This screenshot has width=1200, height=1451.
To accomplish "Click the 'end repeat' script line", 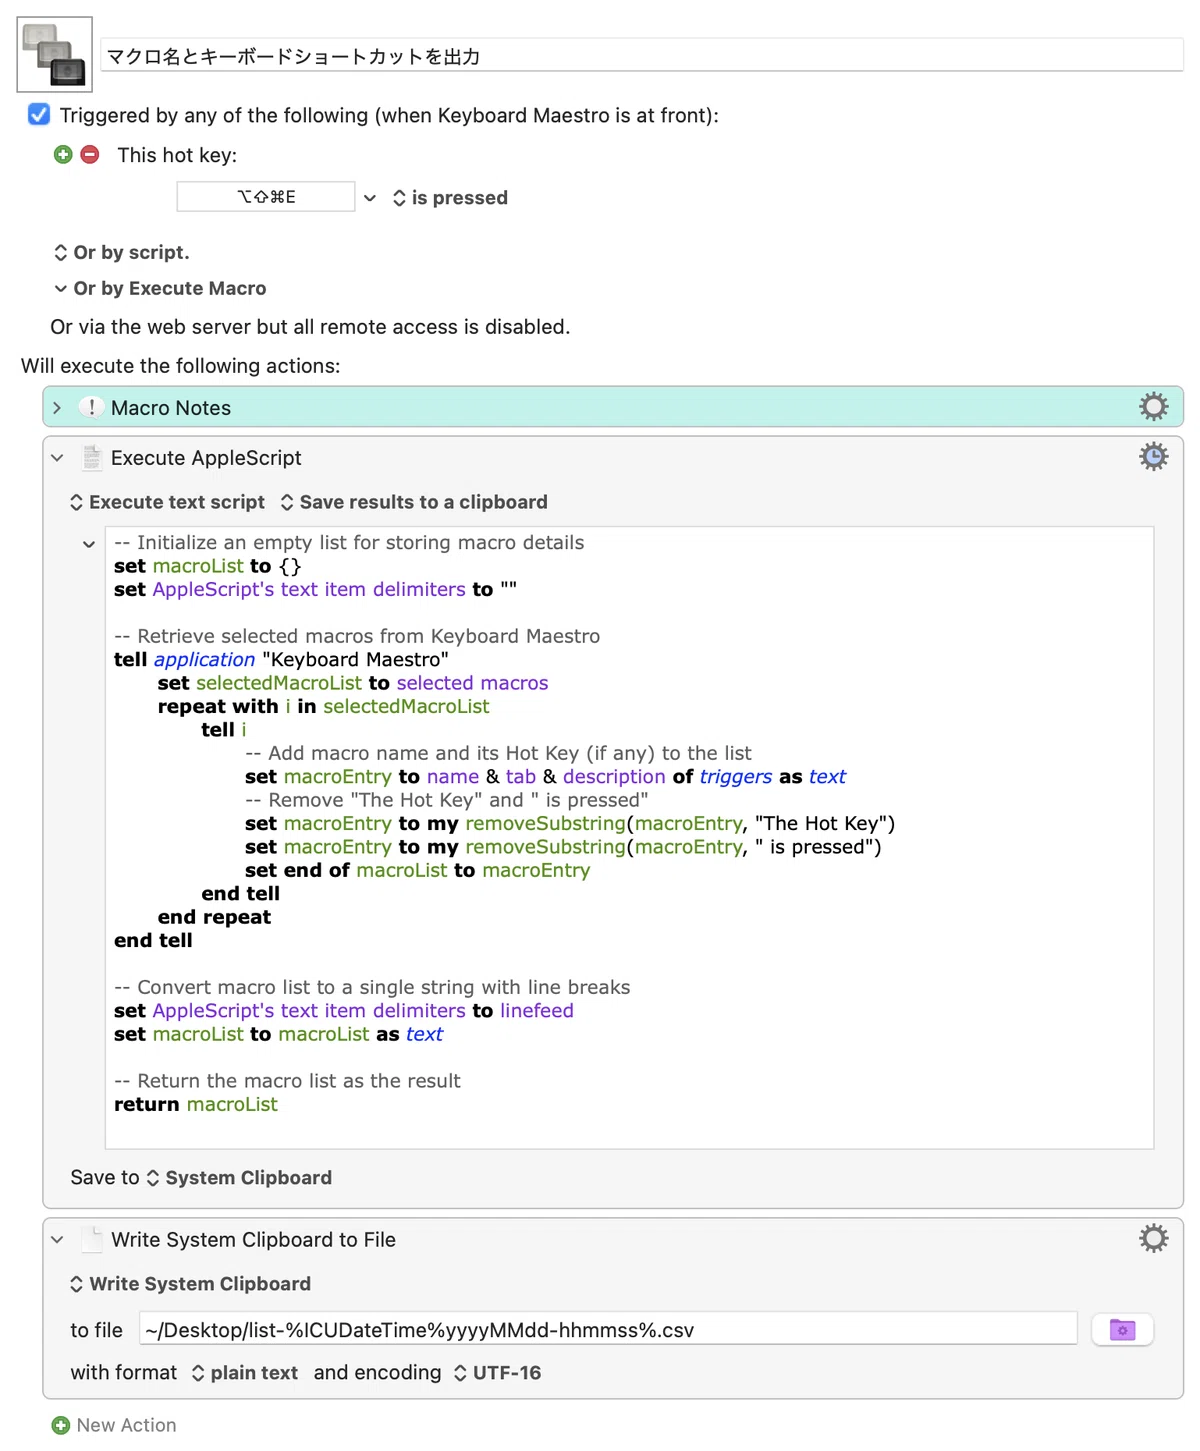I will (214, 917).
